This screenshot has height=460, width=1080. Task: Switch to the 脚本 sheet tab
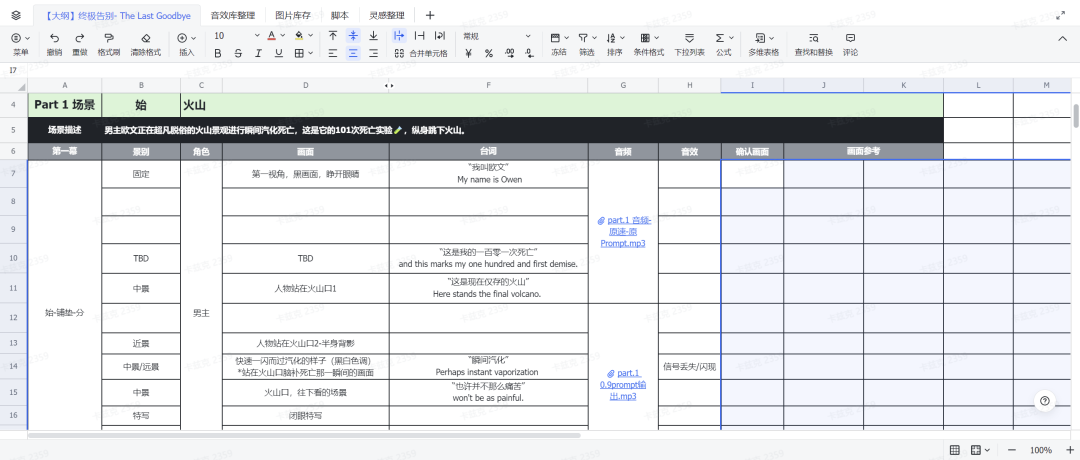coord(340,15)
